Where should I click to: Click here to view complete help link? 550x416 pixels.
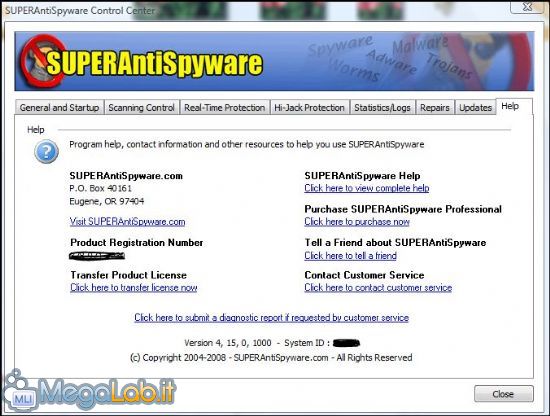pyautogui.click(x=367, y=188)
